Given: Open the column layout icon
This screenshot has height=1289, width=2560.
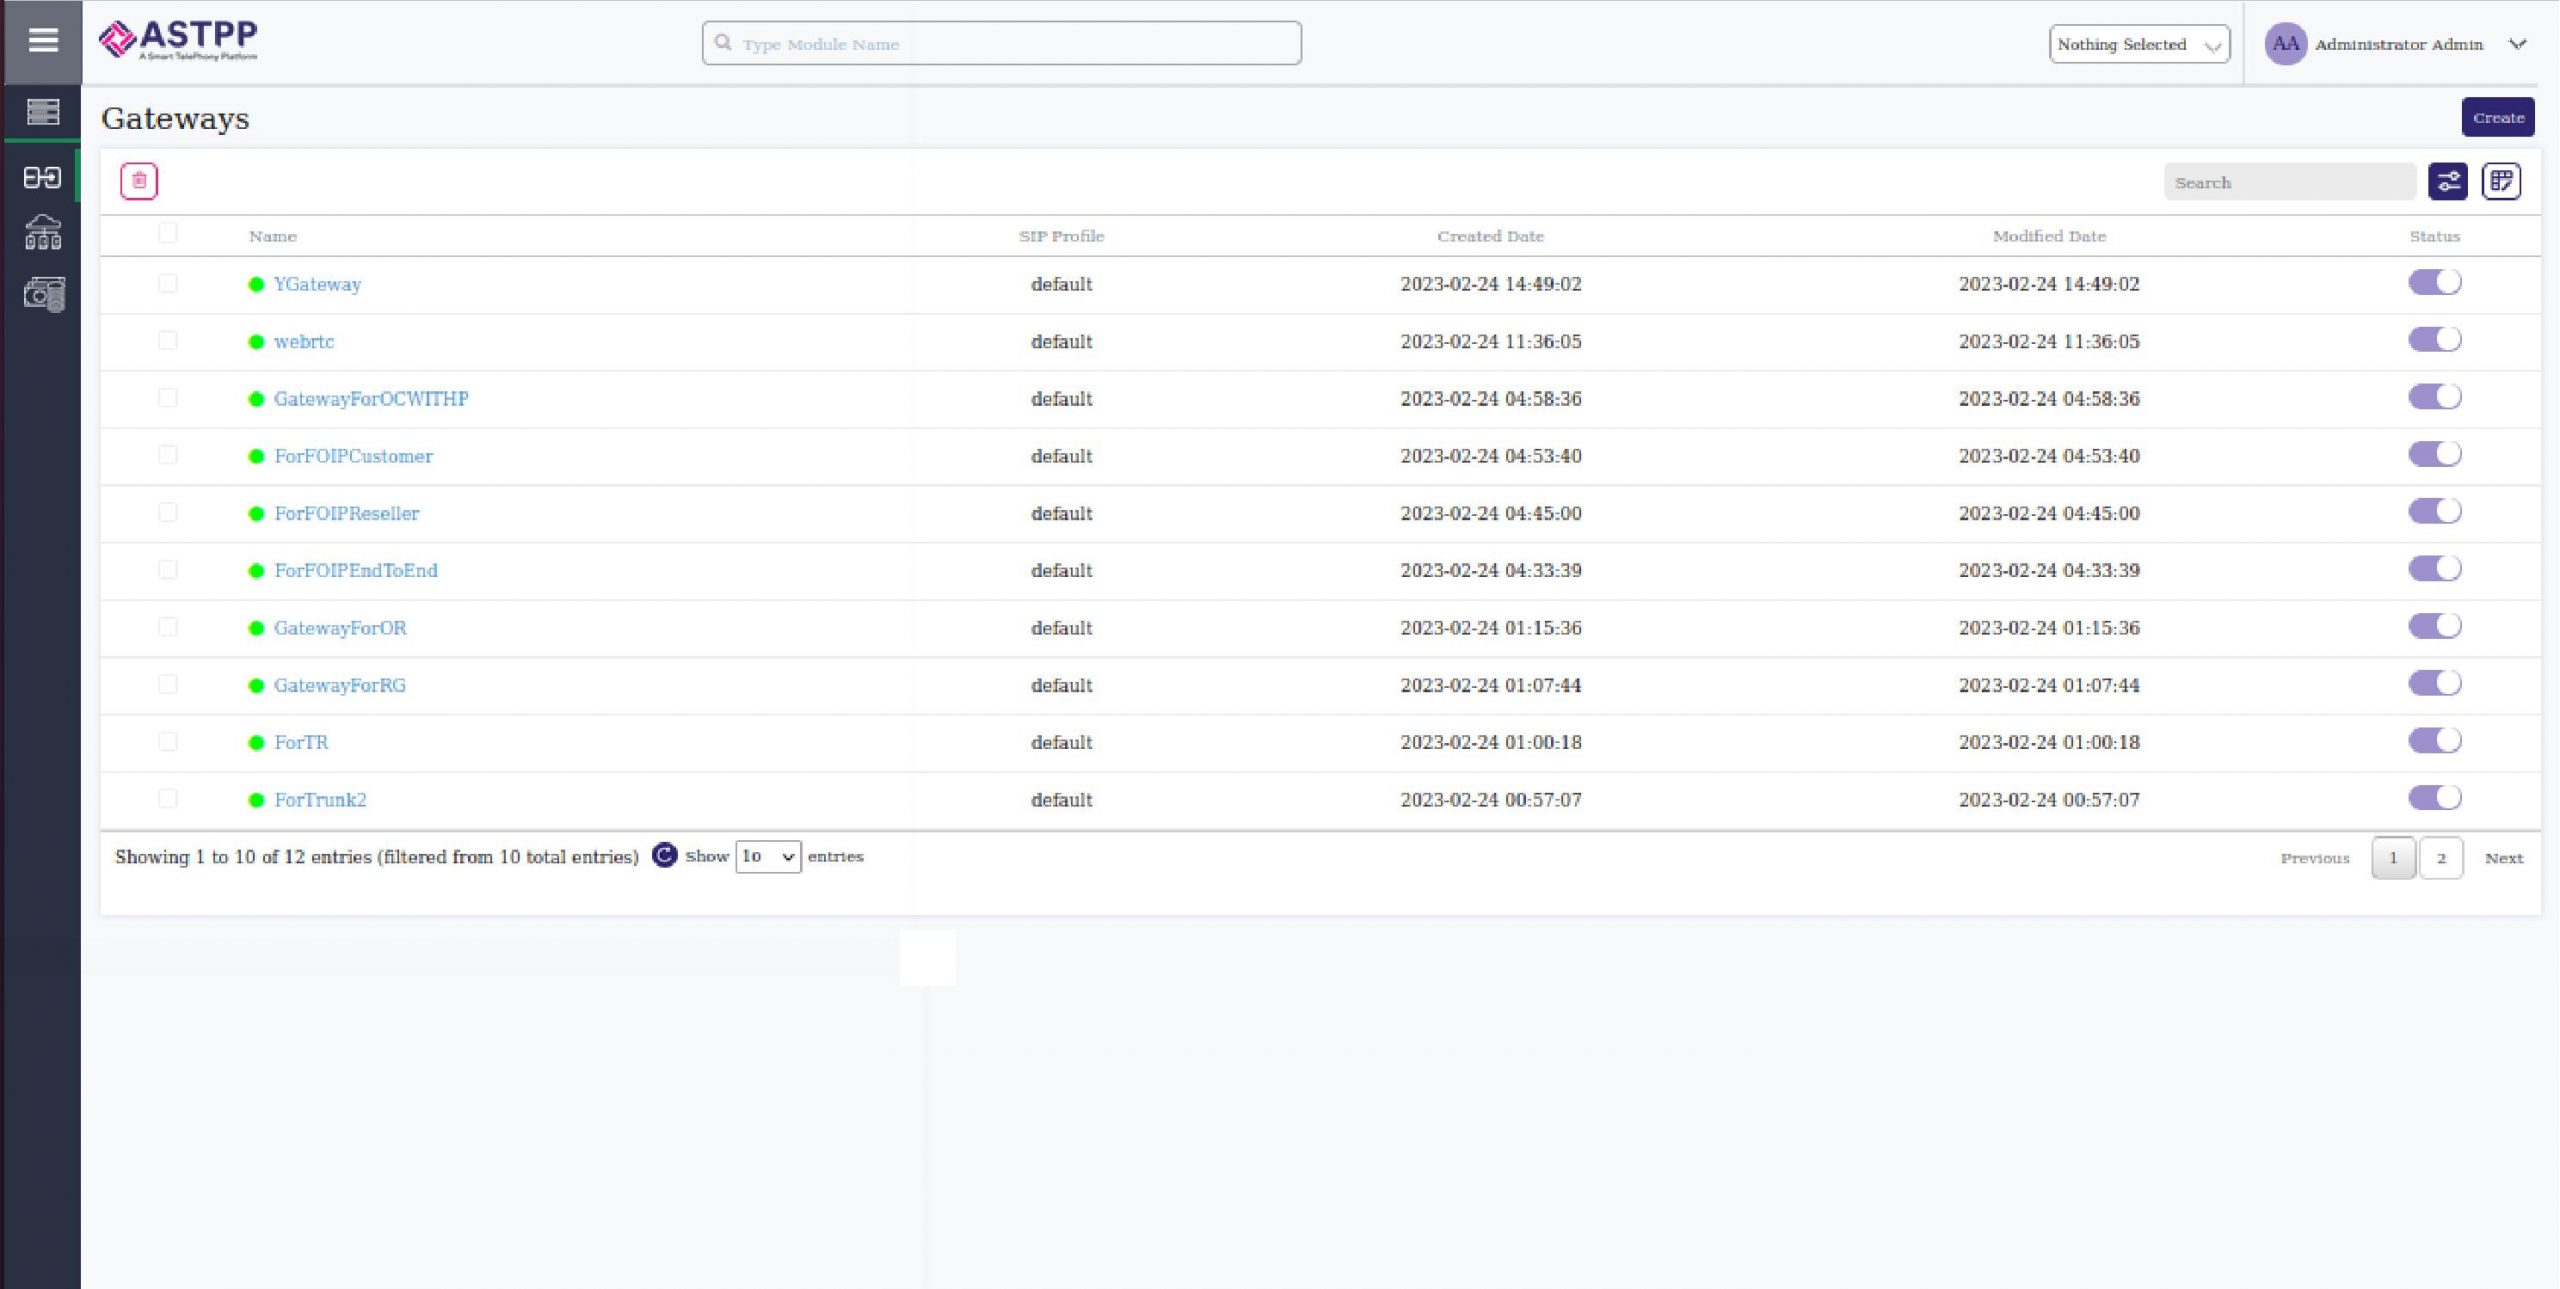Looking at the screenshot, I should pyautogui.click(x=2502, y=182).
